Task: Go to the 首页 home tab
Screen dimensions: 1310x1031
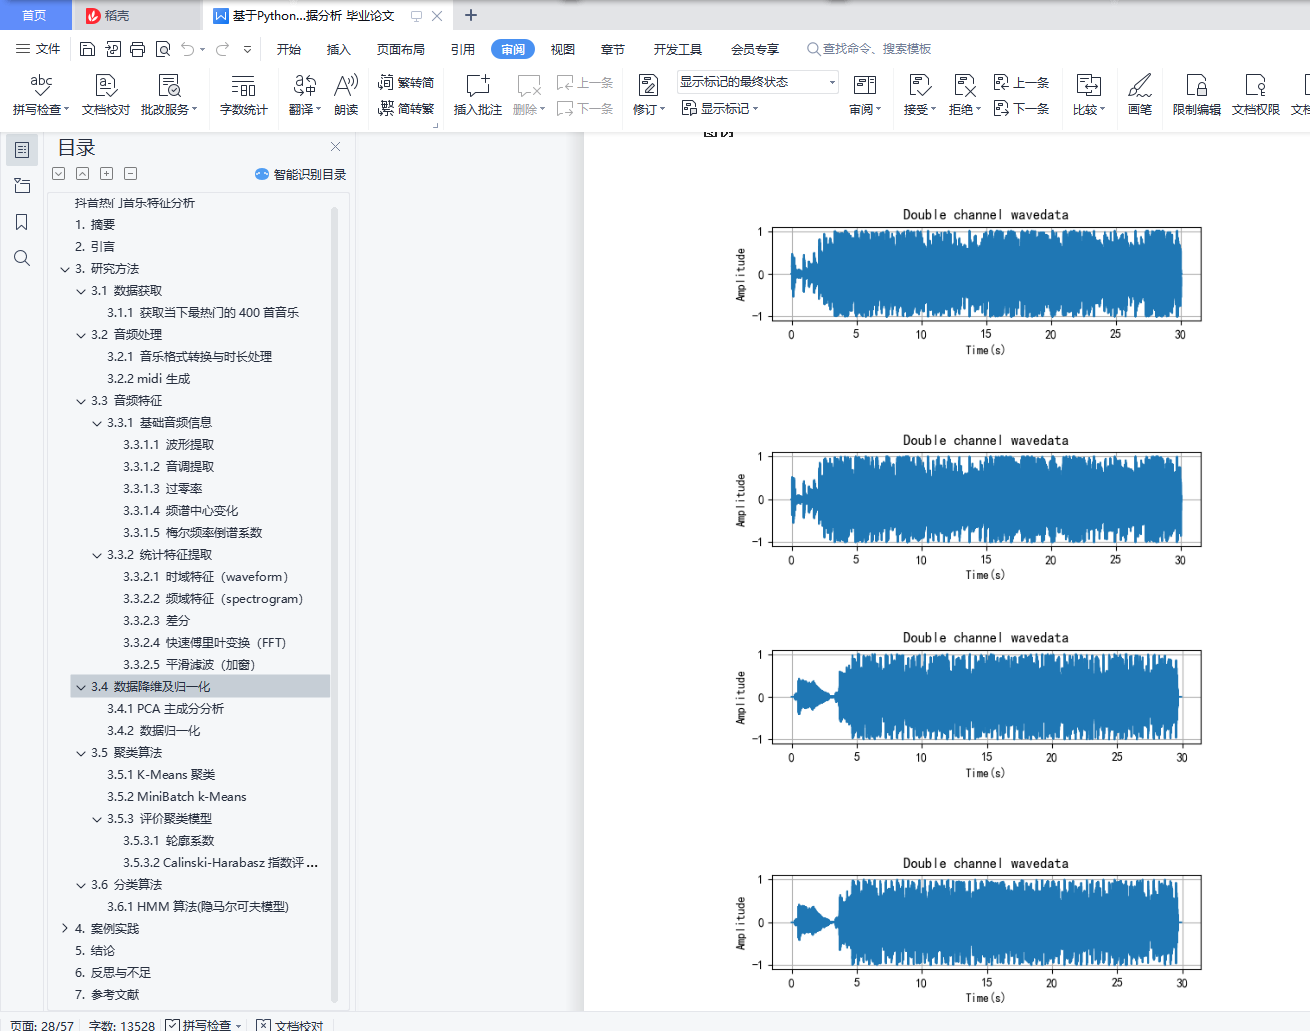Action: pyautogui.click(x=34, y=15)
